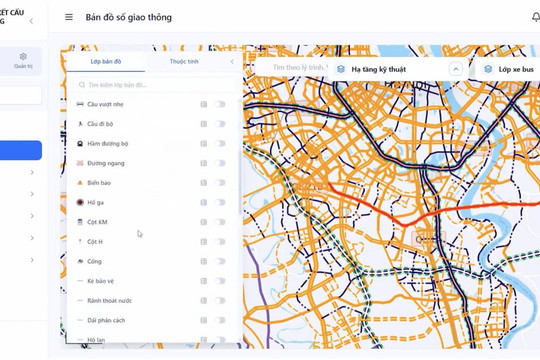Click the magnifier icon in the layer search box
Viewport: 540px width, 360px height.
point(82,85)
